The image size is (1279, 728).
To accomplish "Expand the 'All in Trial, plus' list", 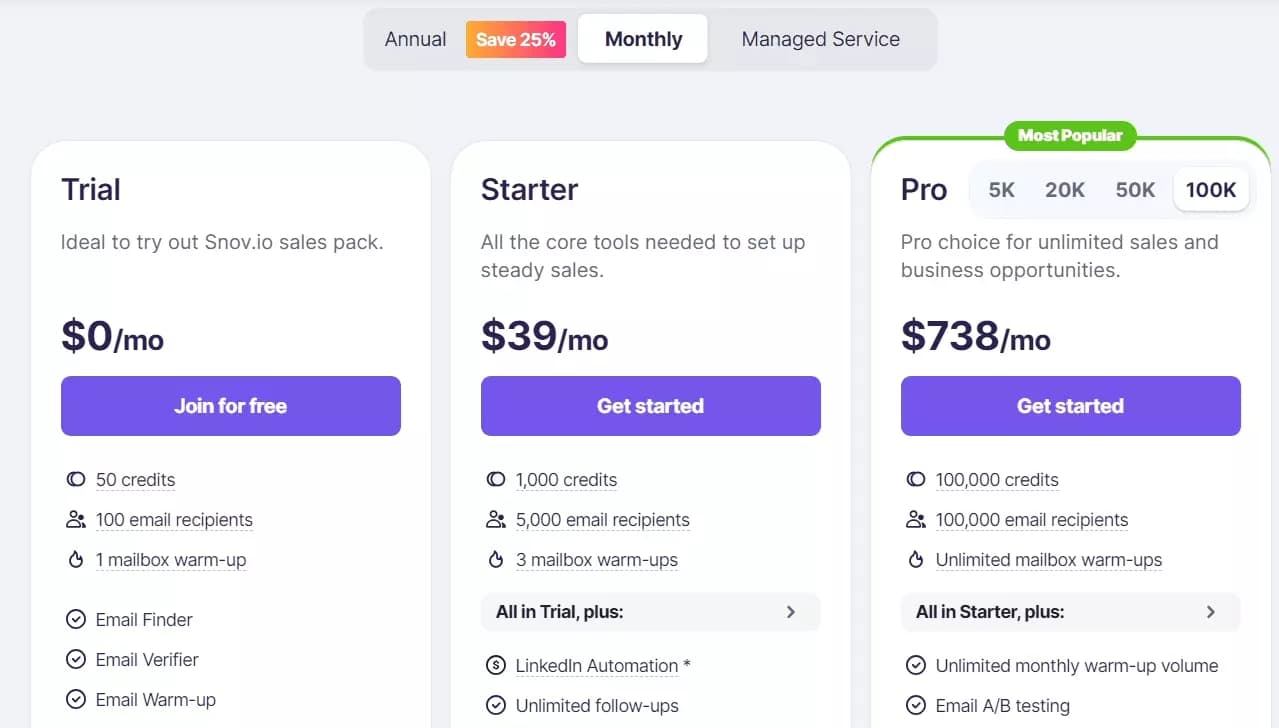I will [650, 611].
